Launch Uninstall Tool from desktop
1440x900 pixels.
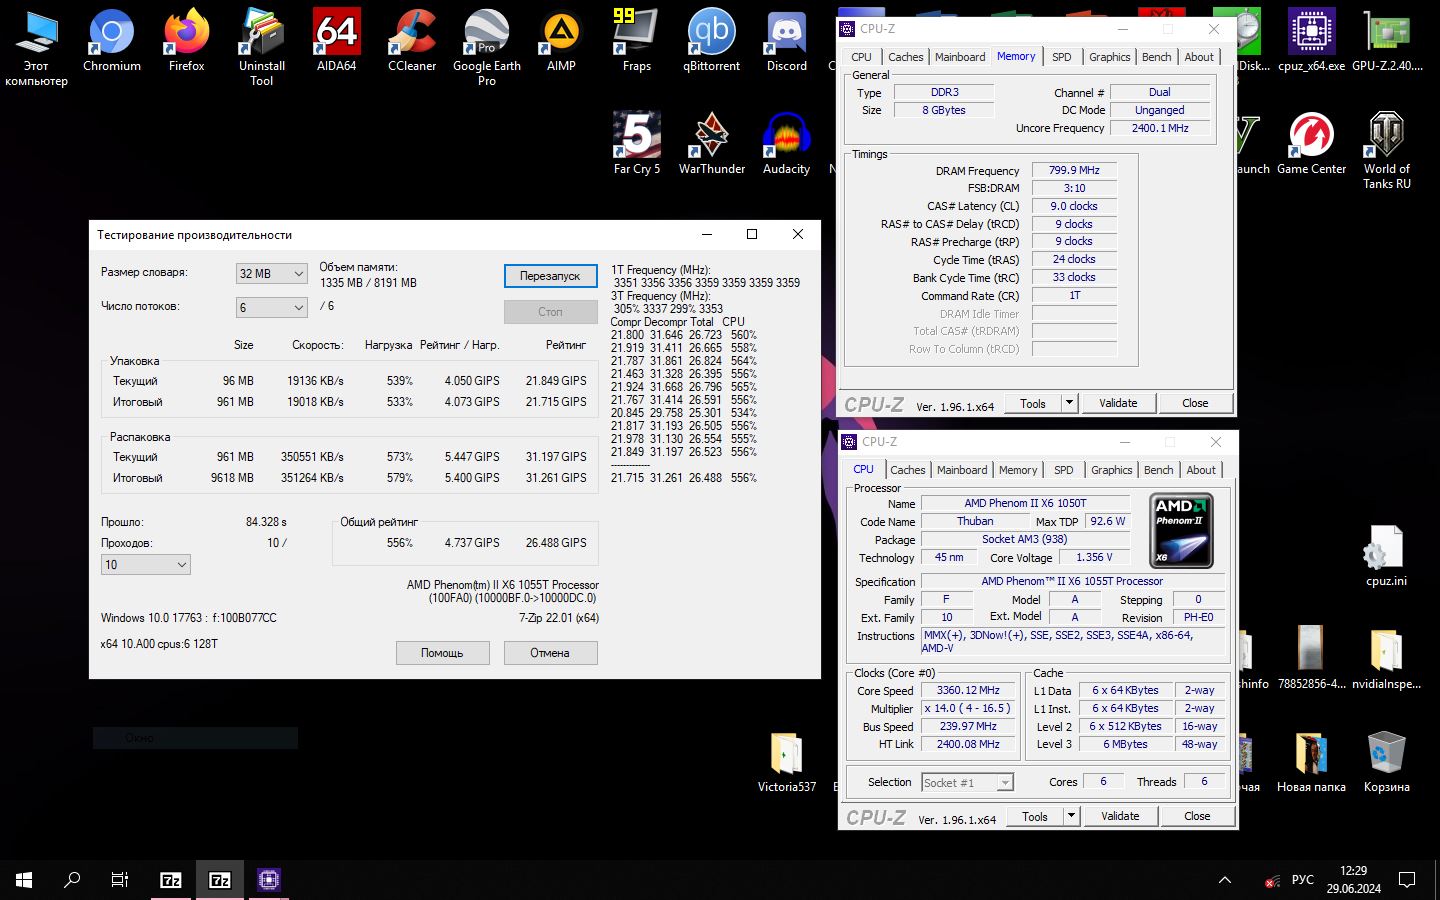262,47
